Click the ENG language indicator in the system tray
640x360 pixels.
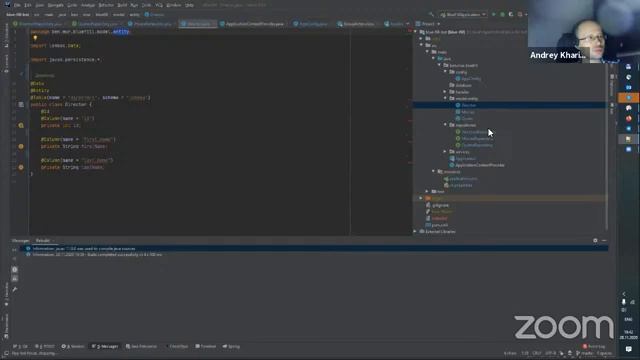(x=628, y=319)
